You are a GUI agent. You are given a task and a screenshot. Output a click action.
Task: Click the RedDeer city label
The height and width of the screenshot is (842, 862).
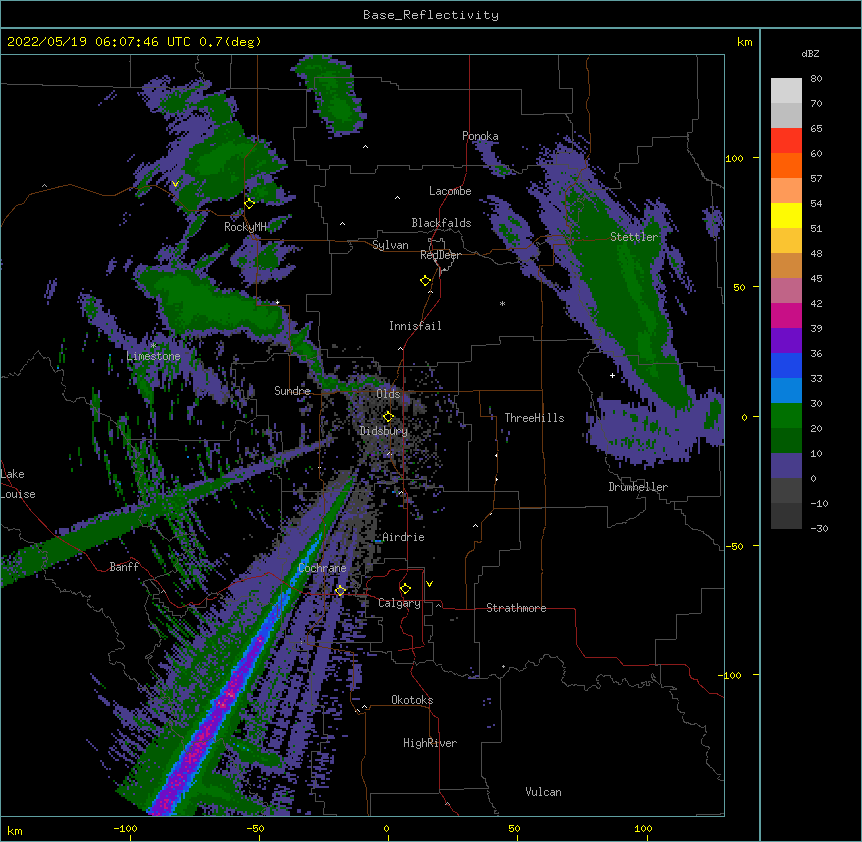coord(440,255)
